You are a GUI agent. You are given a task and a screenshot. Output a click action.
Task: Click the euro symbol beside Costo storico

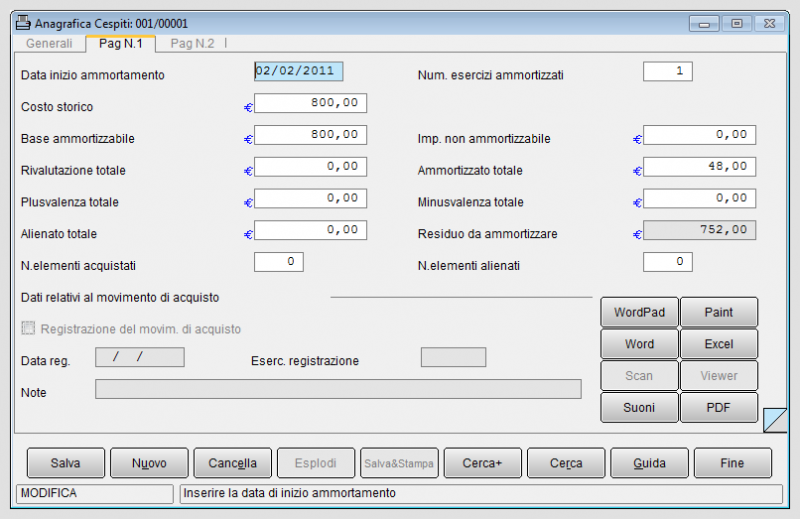(248, 108)
